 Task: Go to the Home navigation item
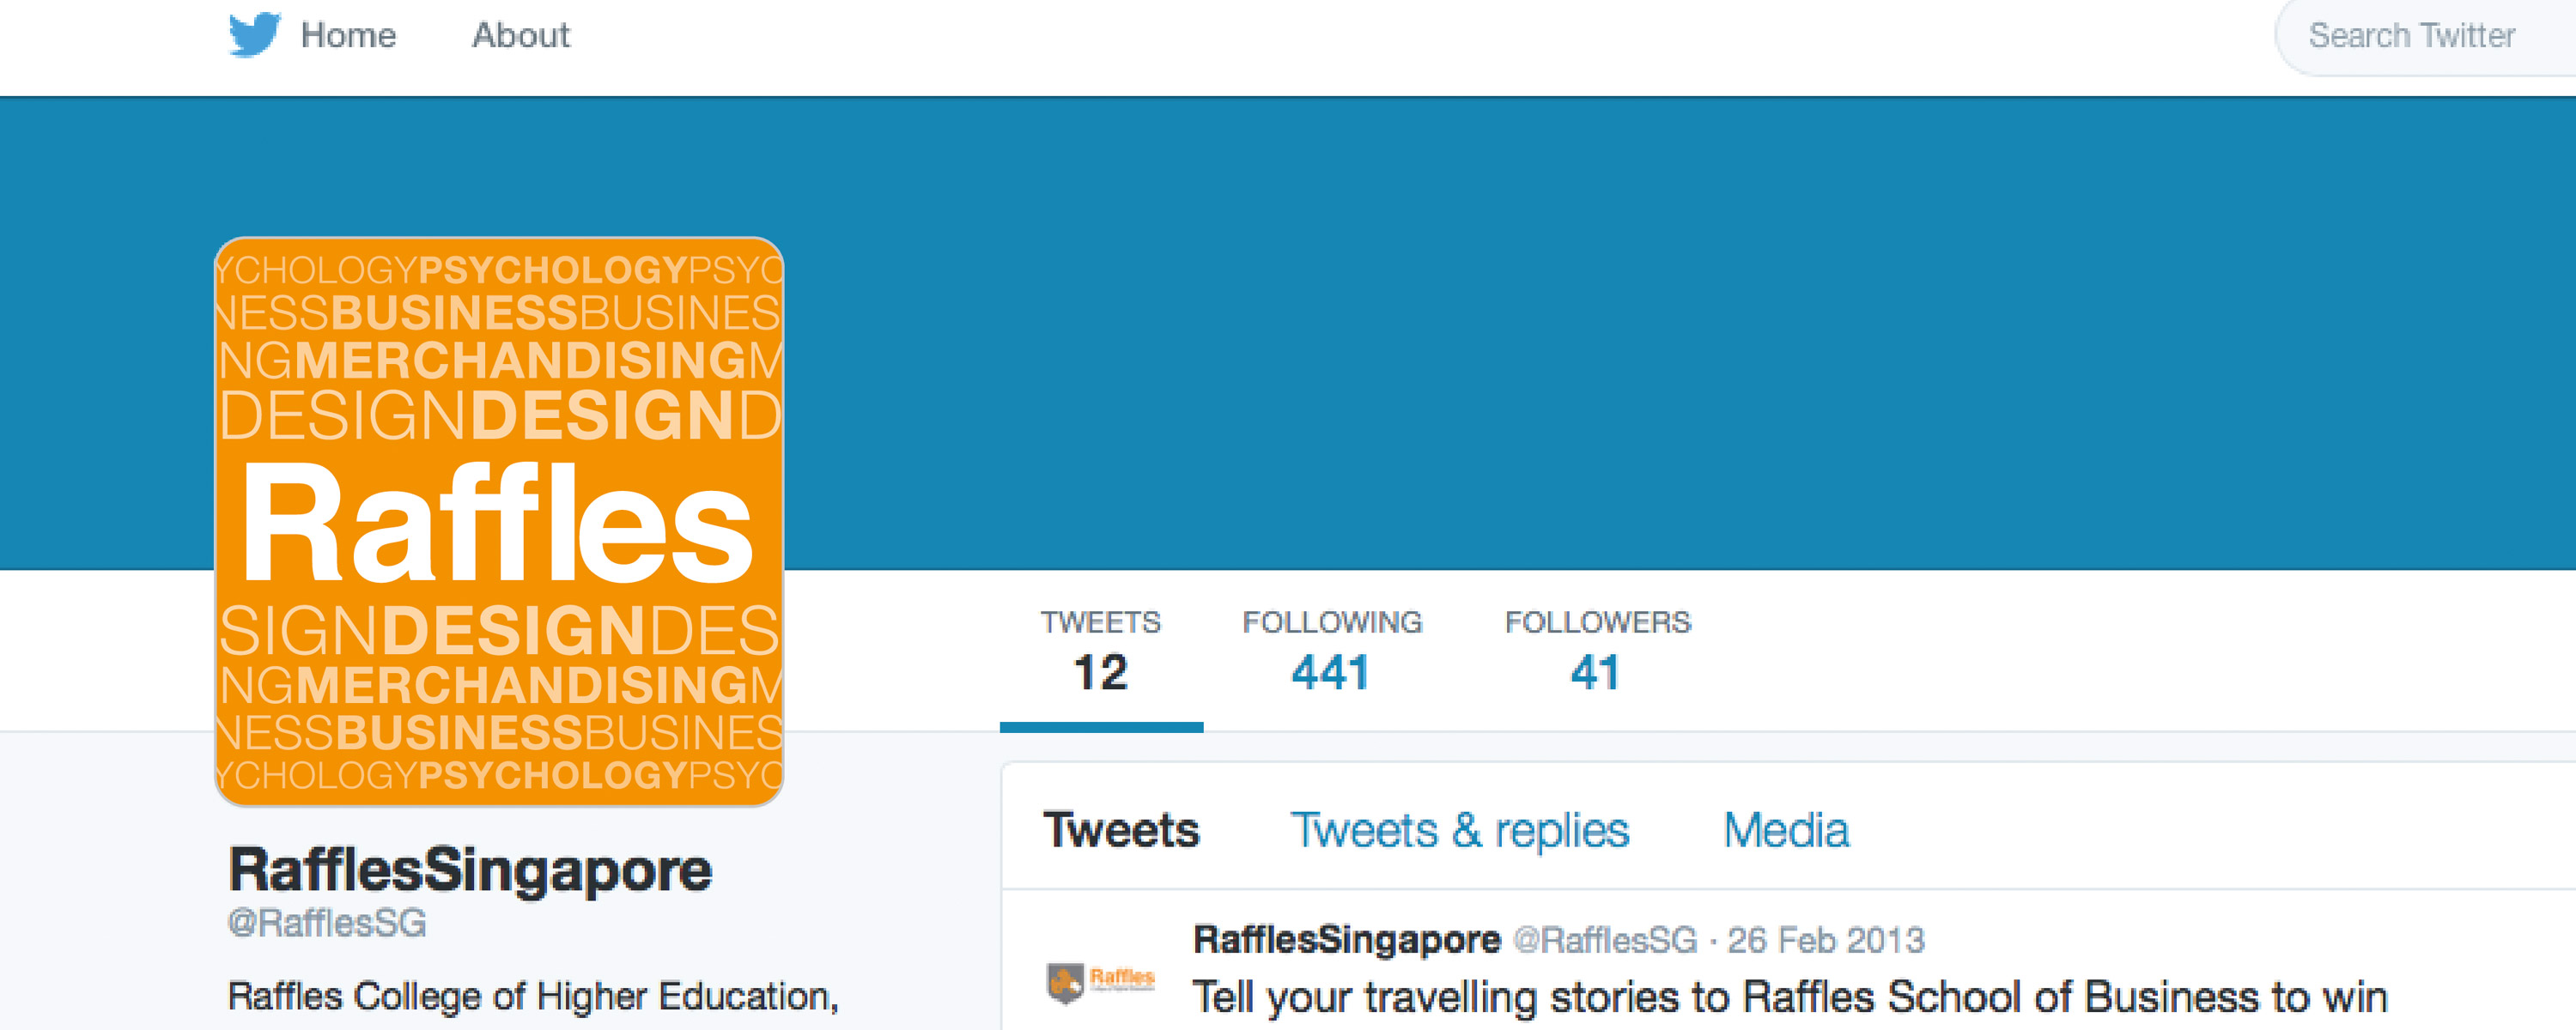coord(348,35)
